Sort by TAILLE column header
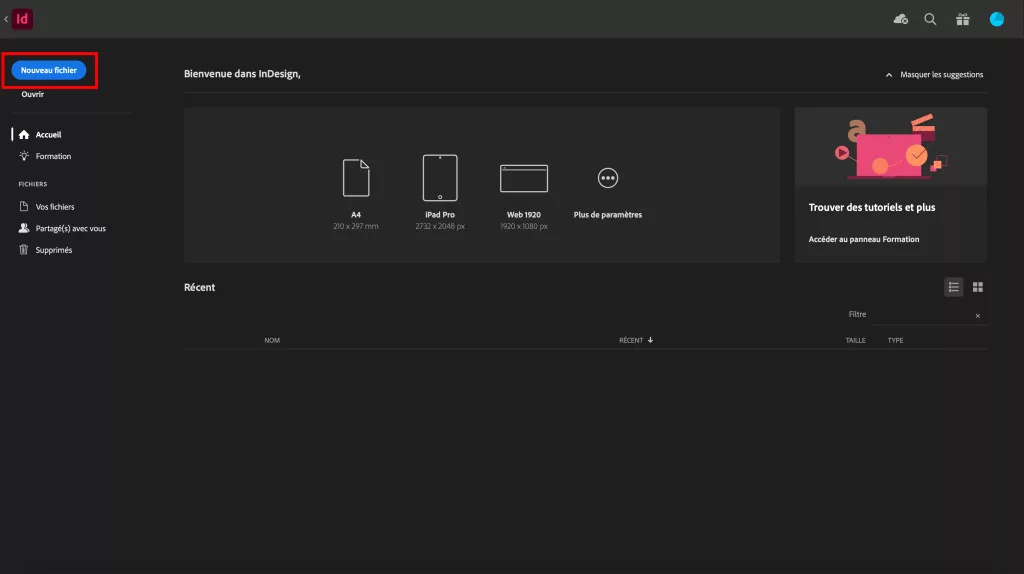This screenshot has width=1024, height=574. (856, 340)
